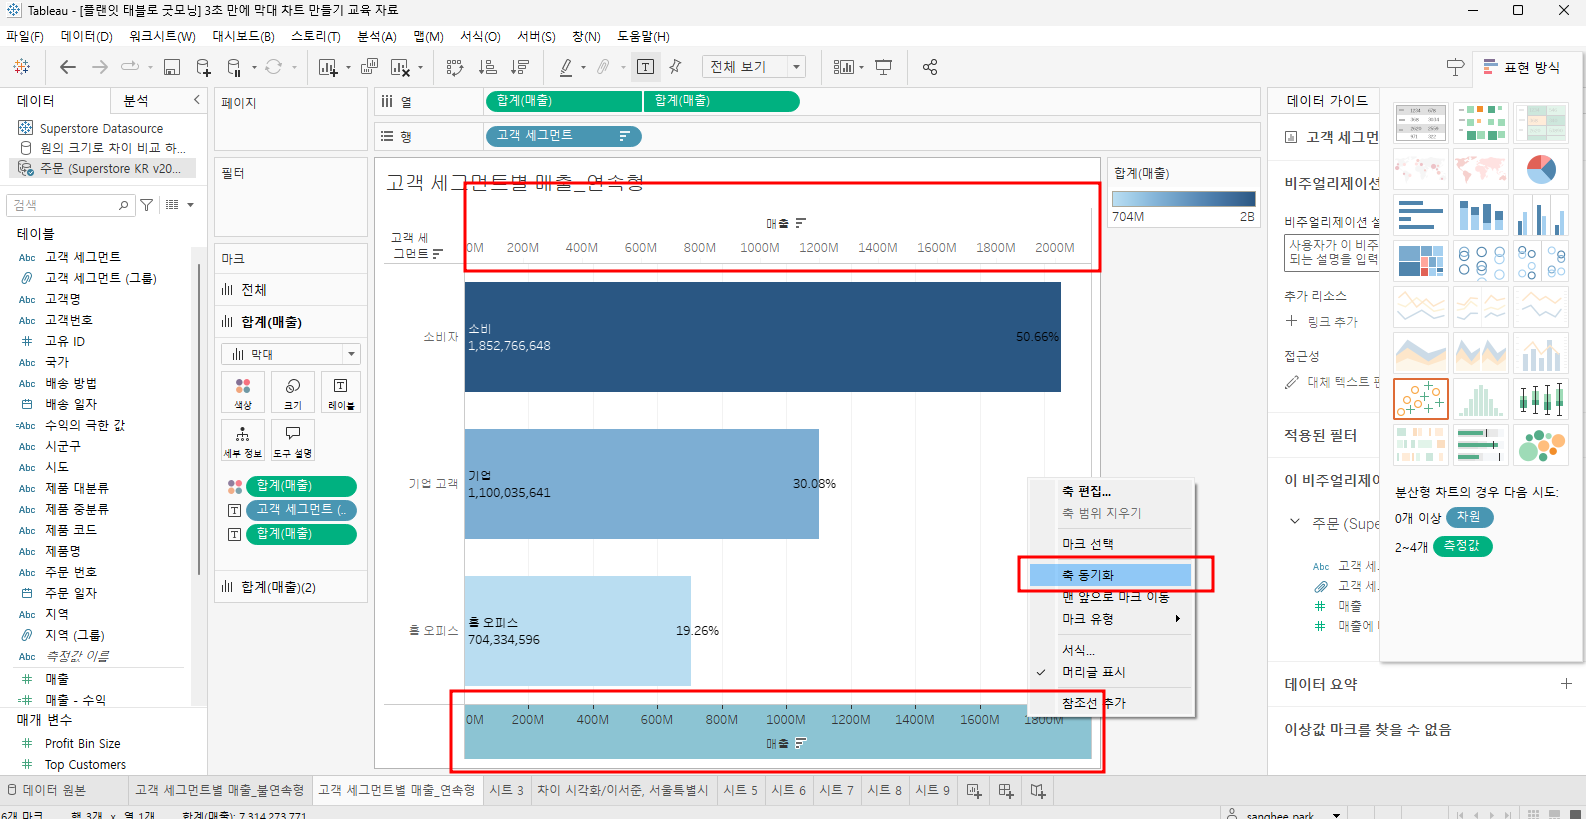
Task: Click the undo back arrow
Action: click(68, 67)
